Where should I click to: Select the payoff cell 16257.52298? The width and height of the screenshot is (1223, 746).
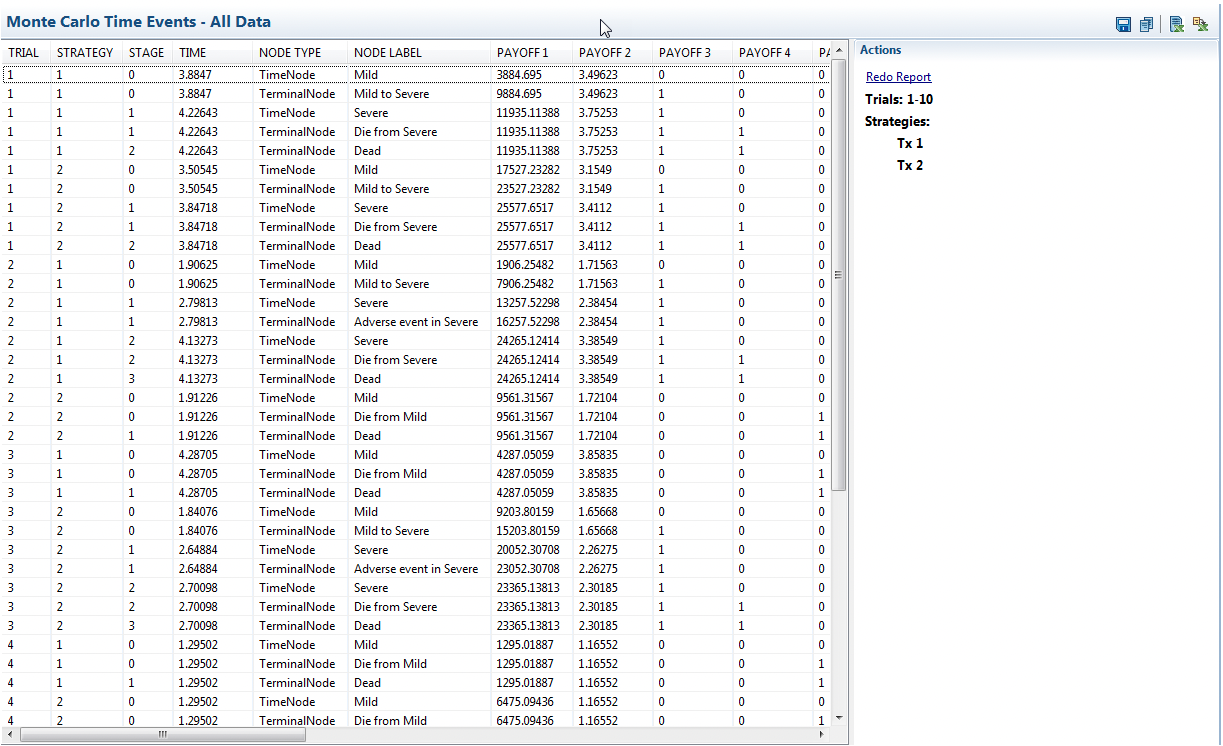(533, 322)
